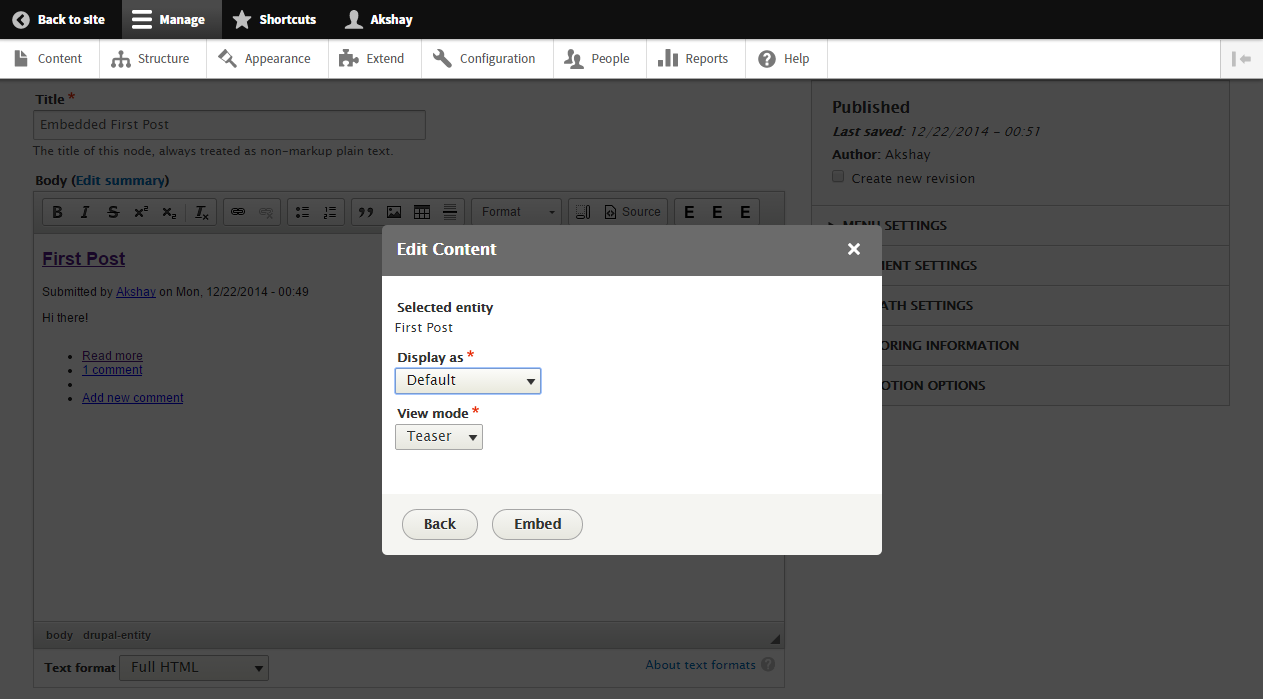1263x699 pixels.
Task: Toggle bold formatting in editor toolbar
Action: [57, 212]
